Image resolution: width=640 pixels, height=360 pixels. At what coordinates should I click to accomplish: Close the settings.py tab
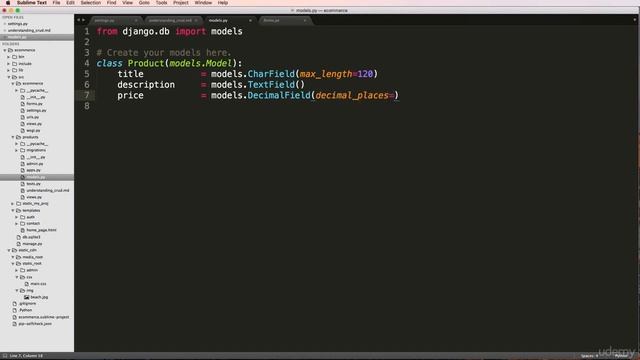pyautogui.click(x=136, y=20)
